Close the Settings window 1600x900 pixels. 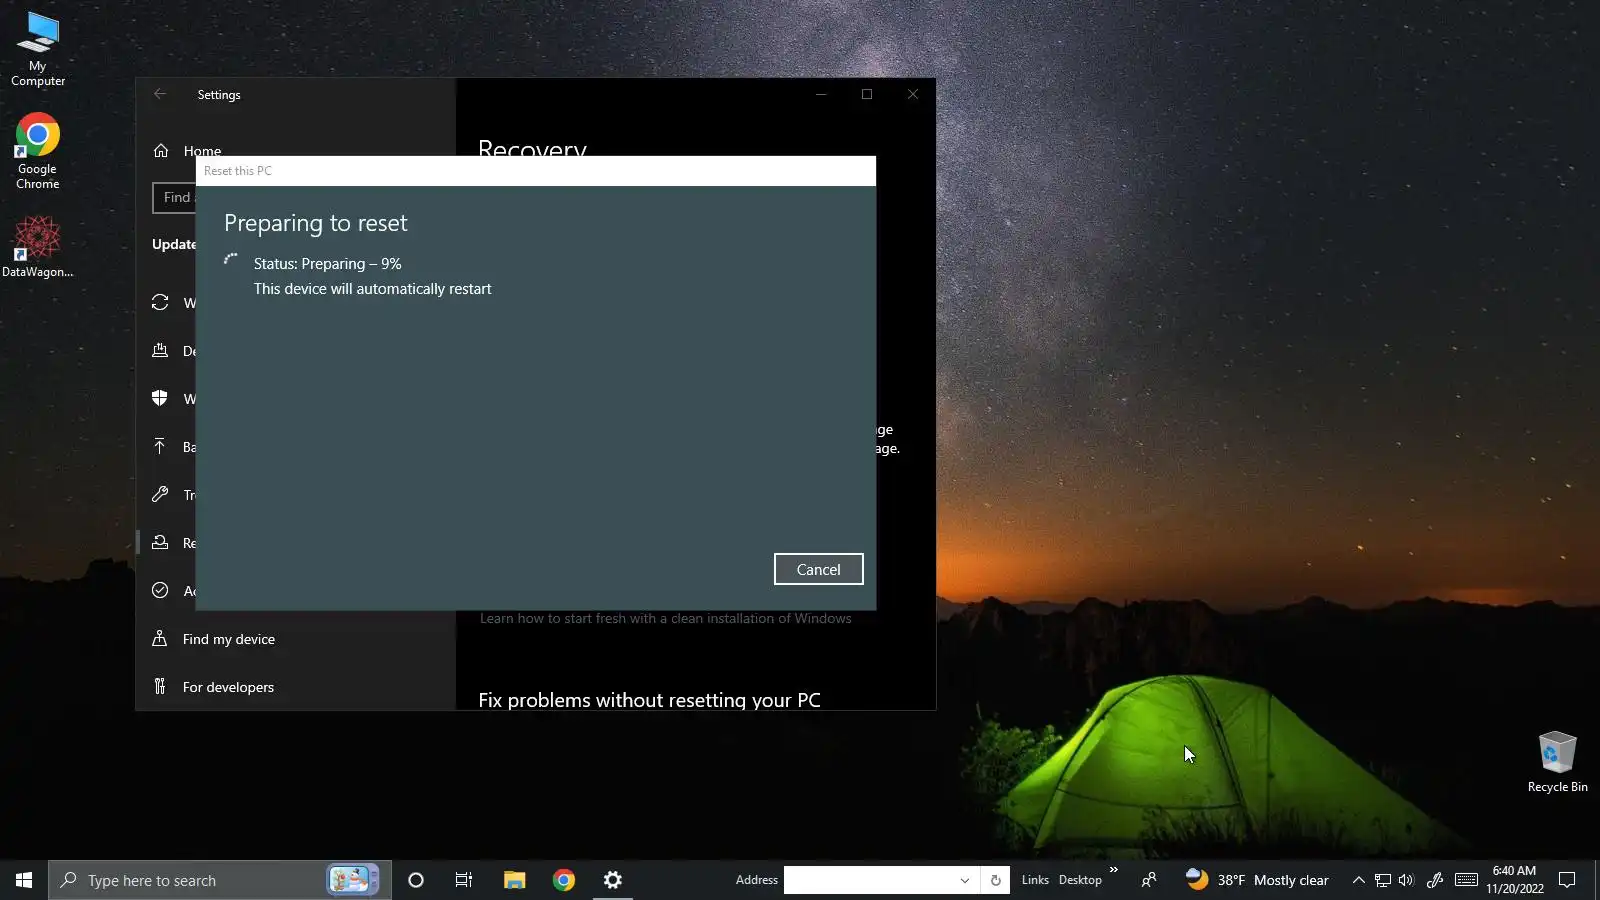point(913,94)
